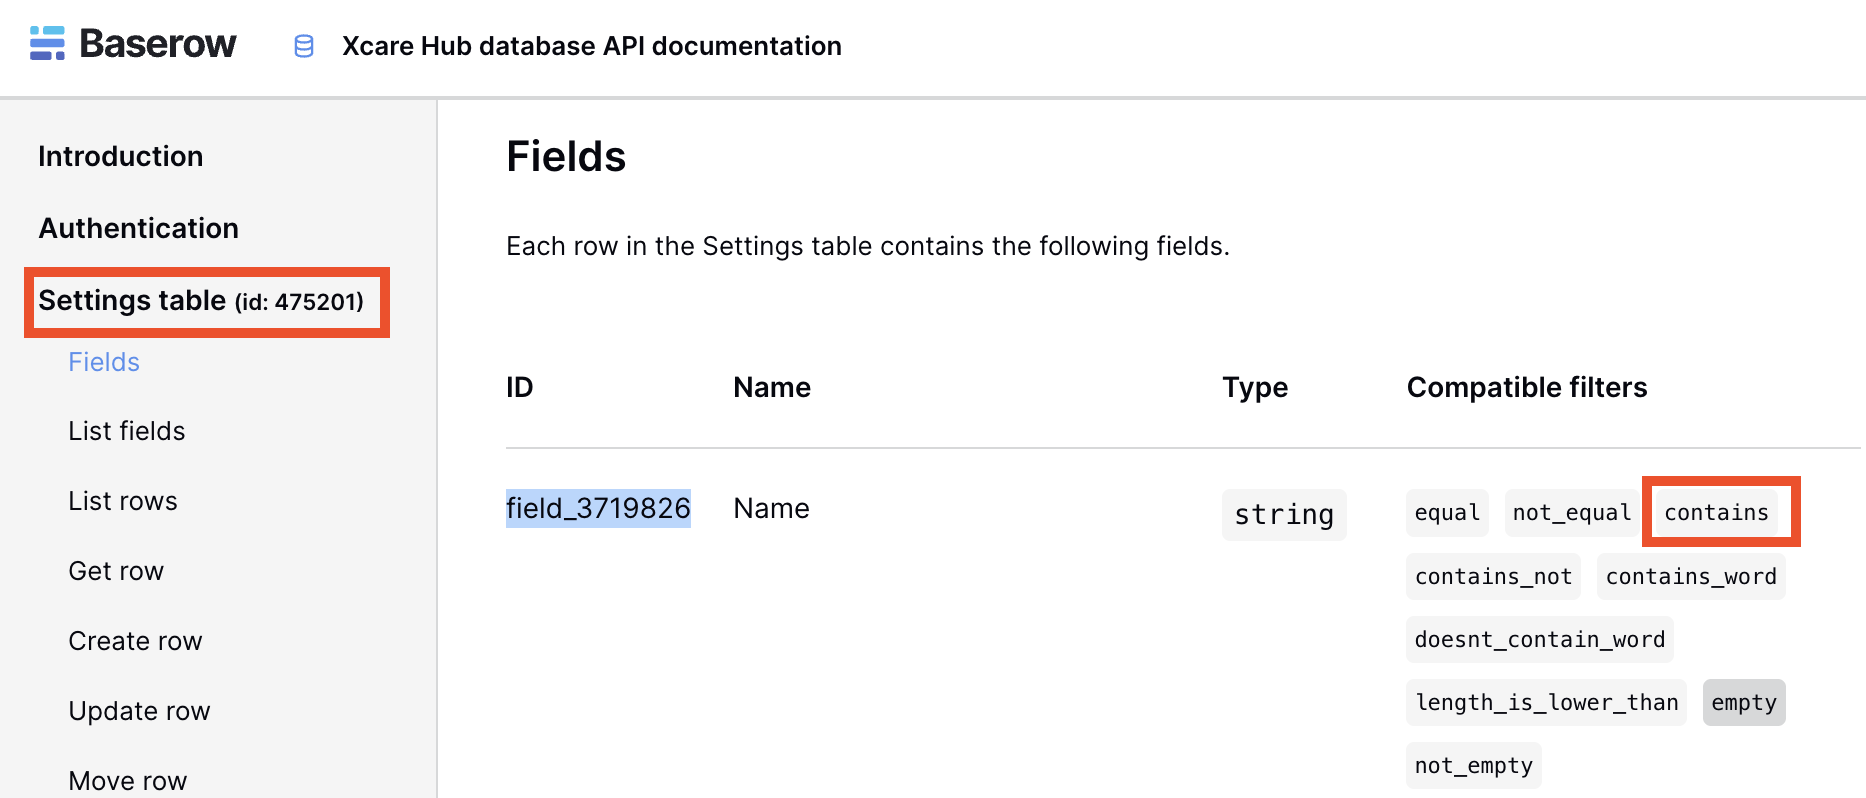Click the field_3719826 ID text
This screenshot has height=798, width=1866.
tap(598, 508)
